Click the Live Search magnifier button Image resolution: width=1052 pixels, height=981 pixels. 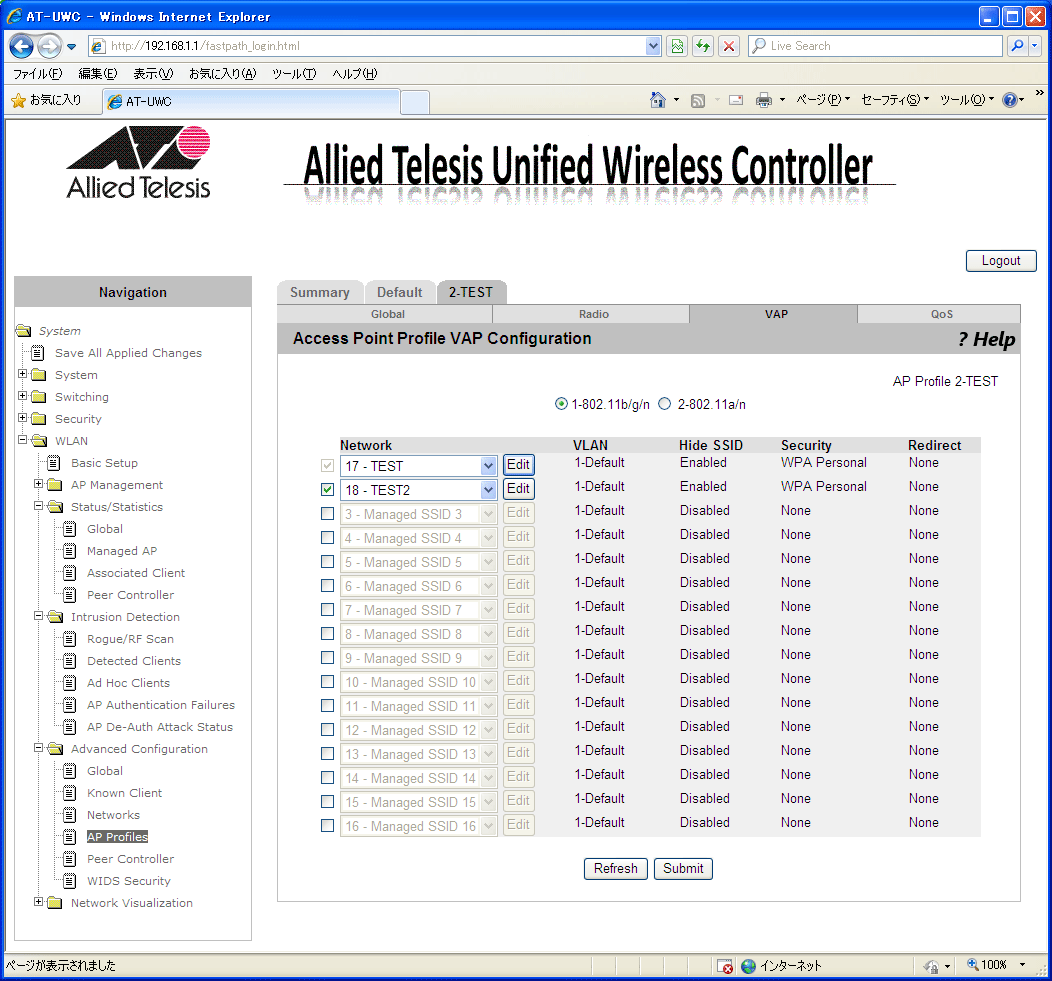pyautogui.click(x=1018, y=46)
